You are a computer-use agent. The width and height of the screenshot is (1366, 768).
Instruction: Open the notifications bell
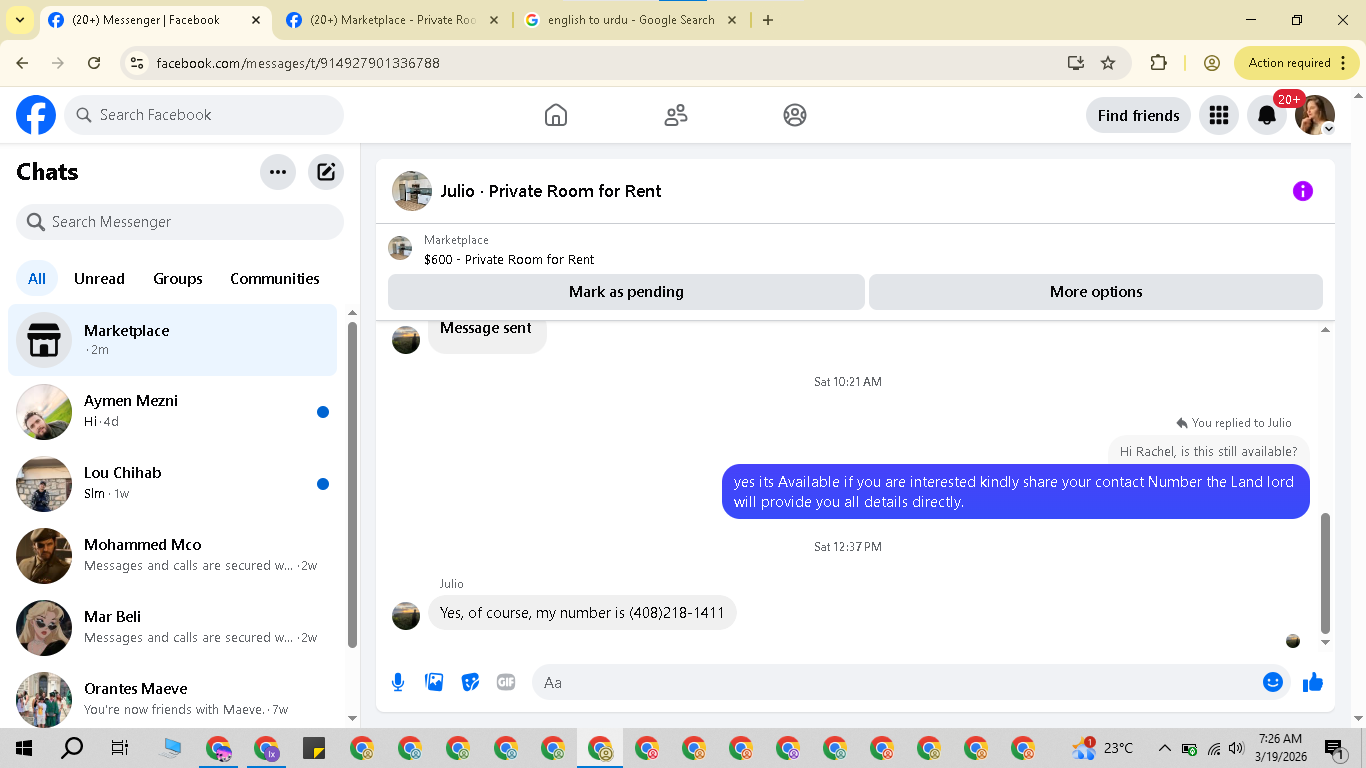tap(1267, 115)
